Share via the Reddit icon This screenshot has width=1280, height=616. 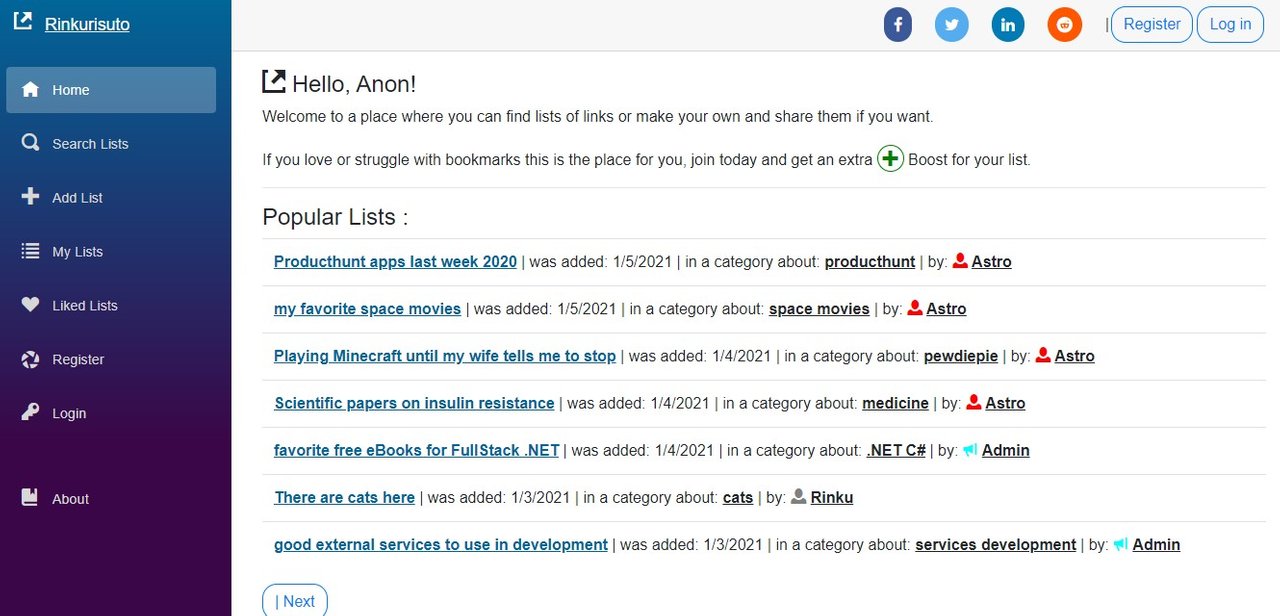click(x=1065, y=25)
